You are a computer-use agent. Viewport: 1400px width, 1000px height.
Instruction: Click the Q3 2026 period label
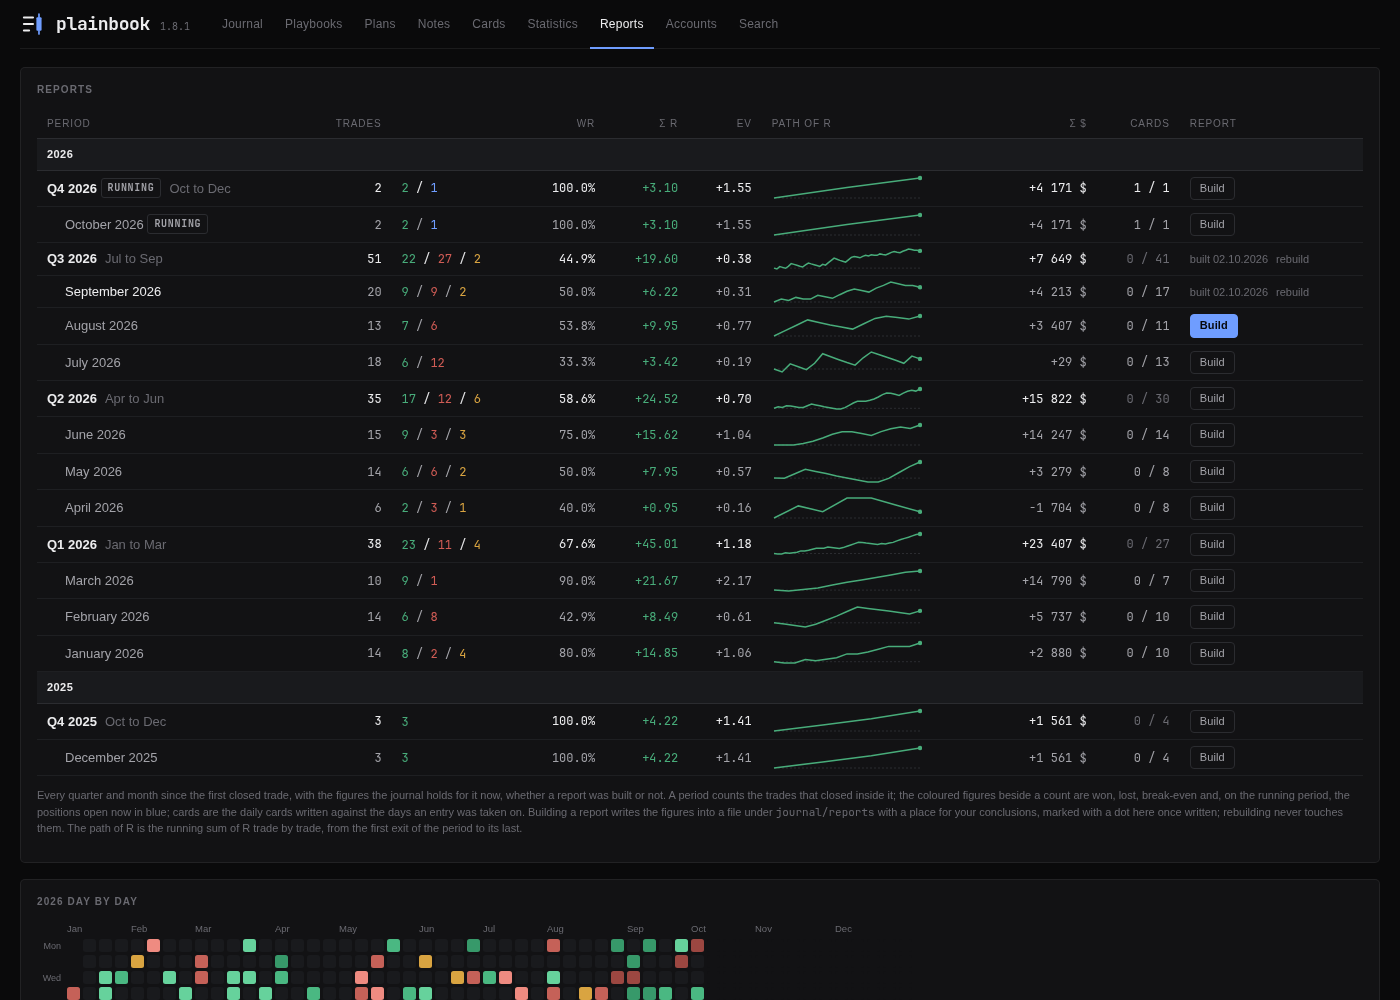click(x=72, y=259)
